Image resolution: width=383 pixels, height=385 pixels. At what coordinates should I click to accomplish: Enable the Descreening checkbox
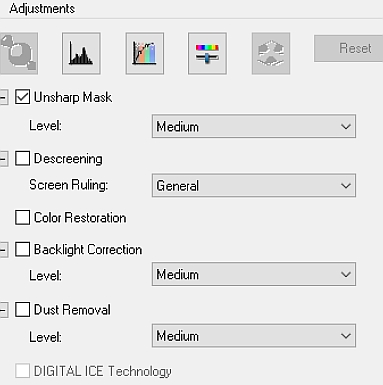click(x=22, y=158)
